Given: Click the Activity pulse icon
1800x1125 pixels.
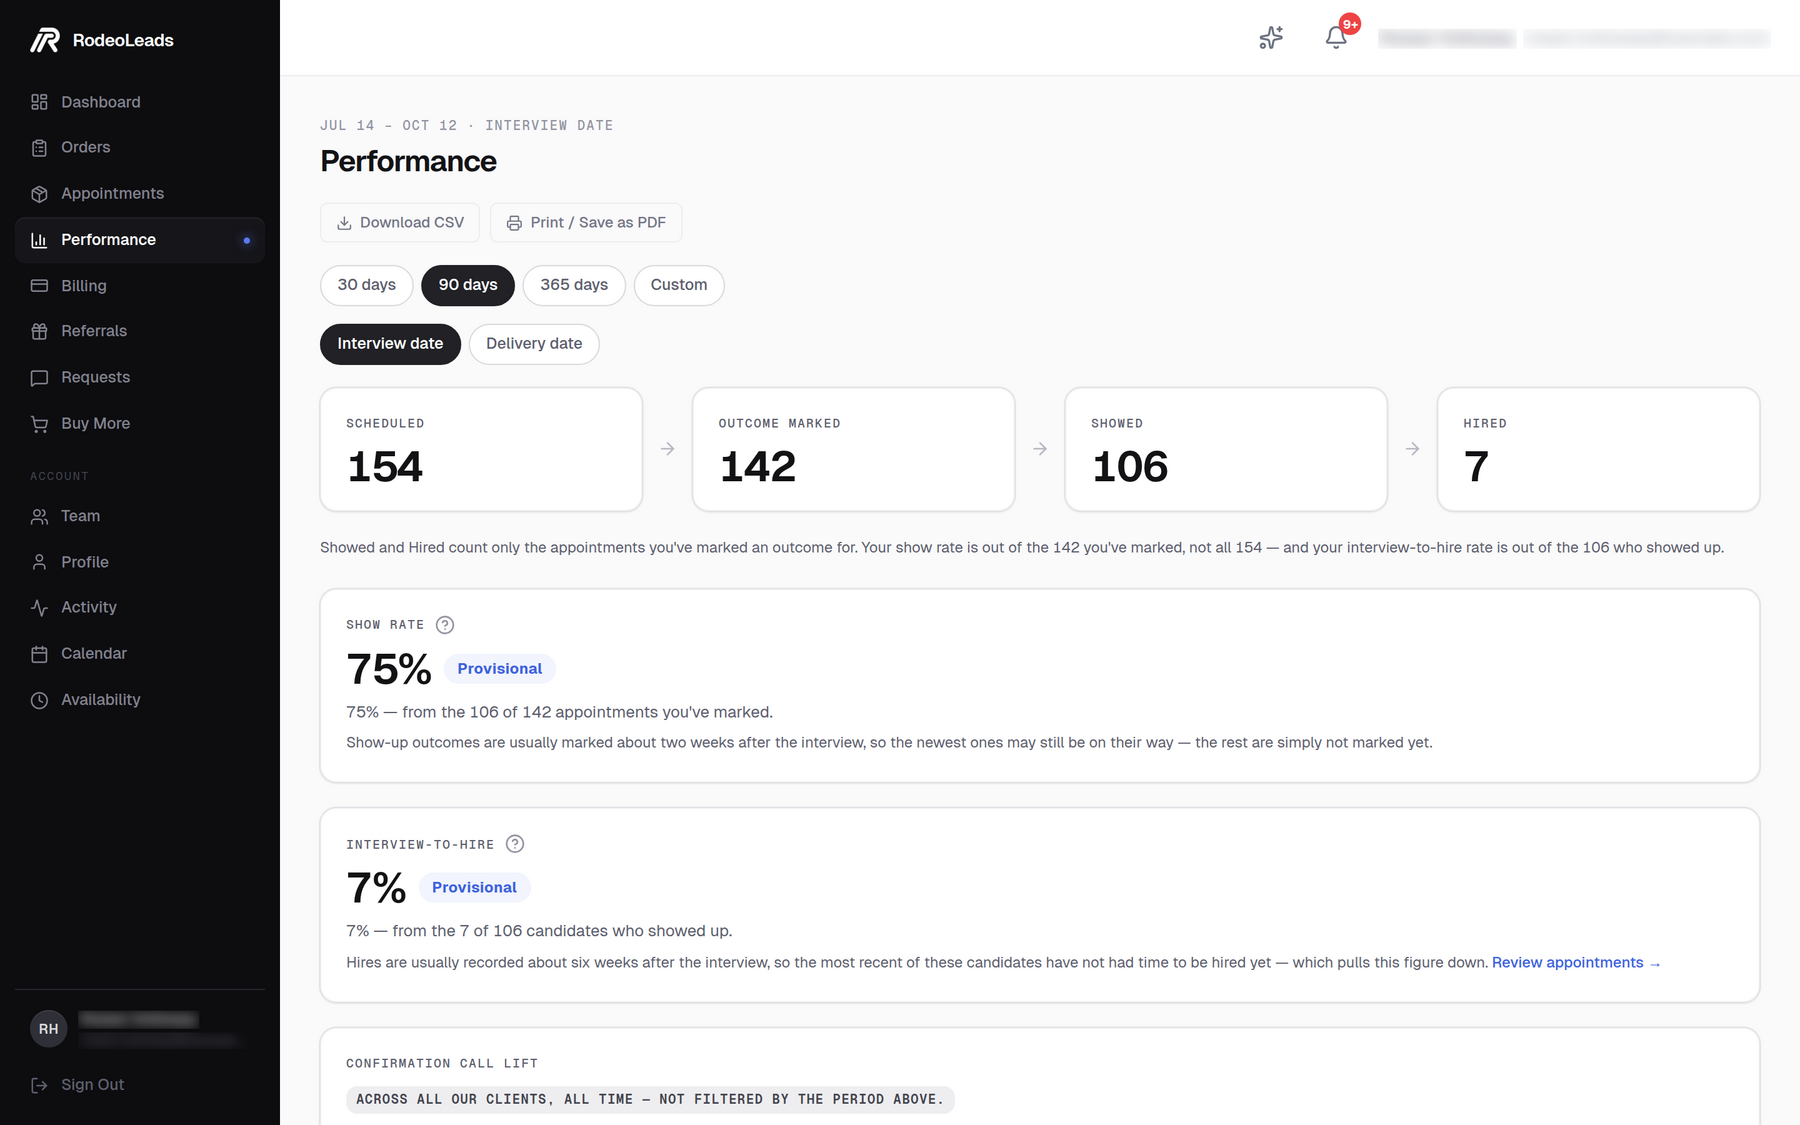Looking at the screenshot, I should tap(39, 608).
